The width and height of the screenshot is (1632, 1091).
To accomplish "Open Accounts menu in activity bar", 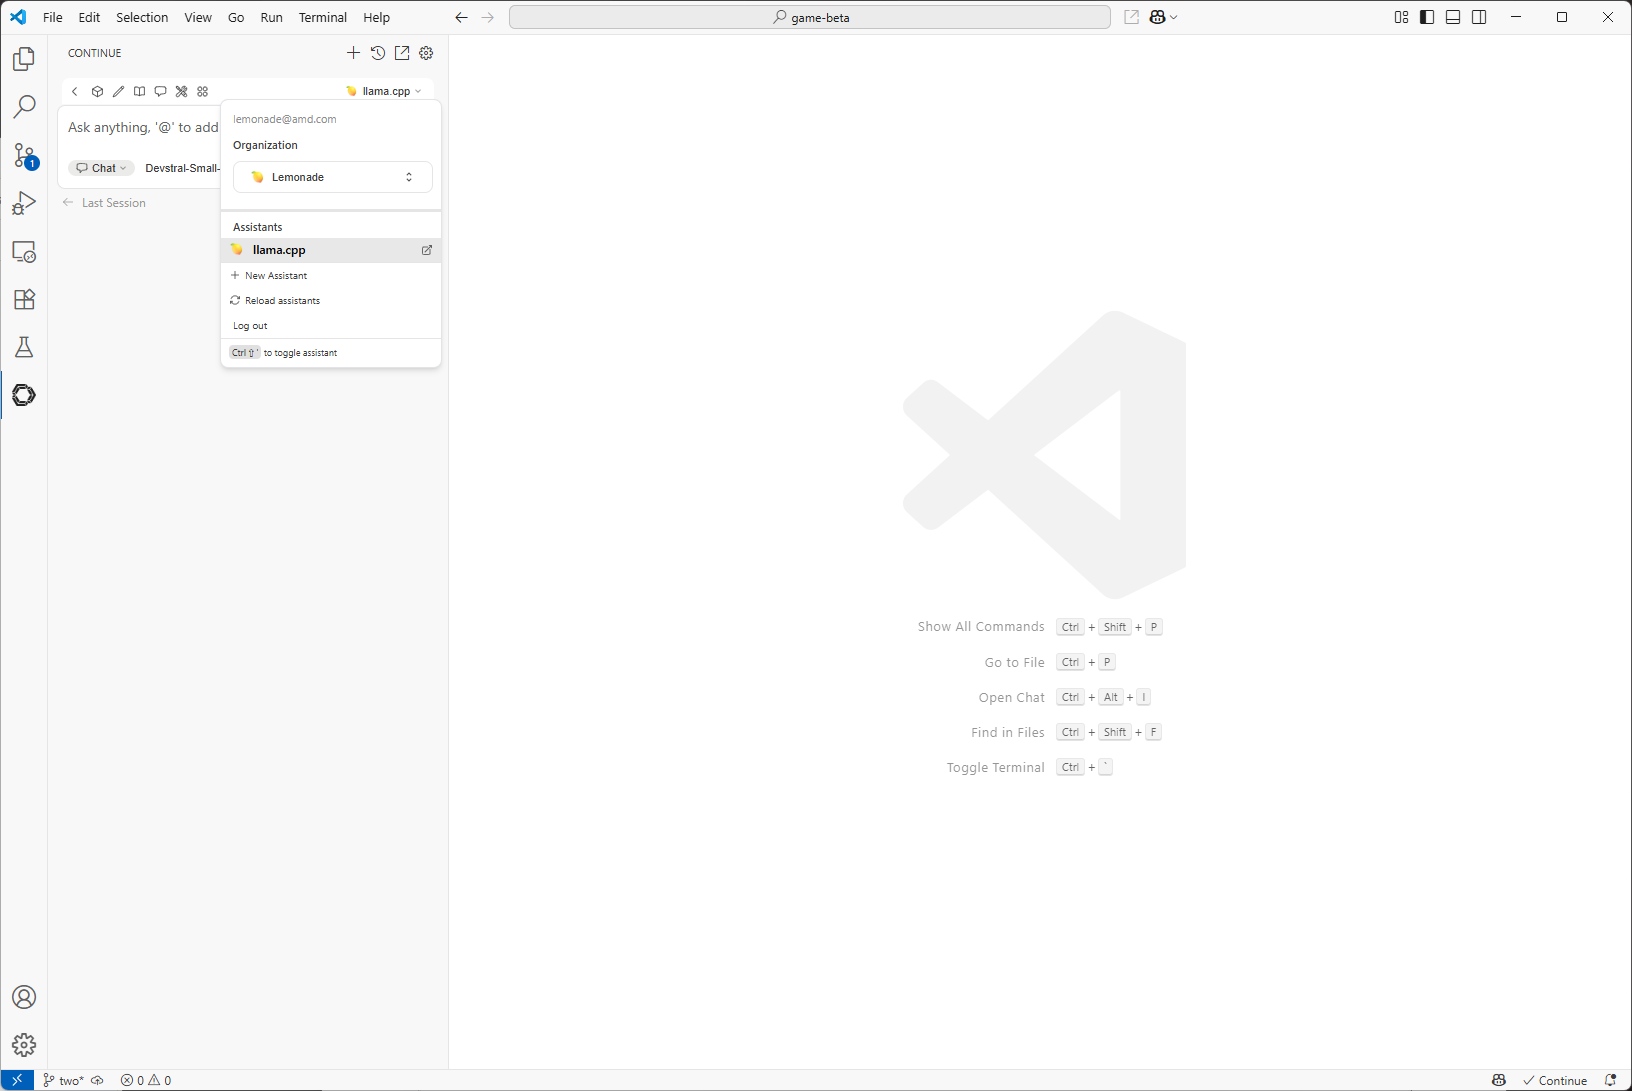I will click(24, 997).
